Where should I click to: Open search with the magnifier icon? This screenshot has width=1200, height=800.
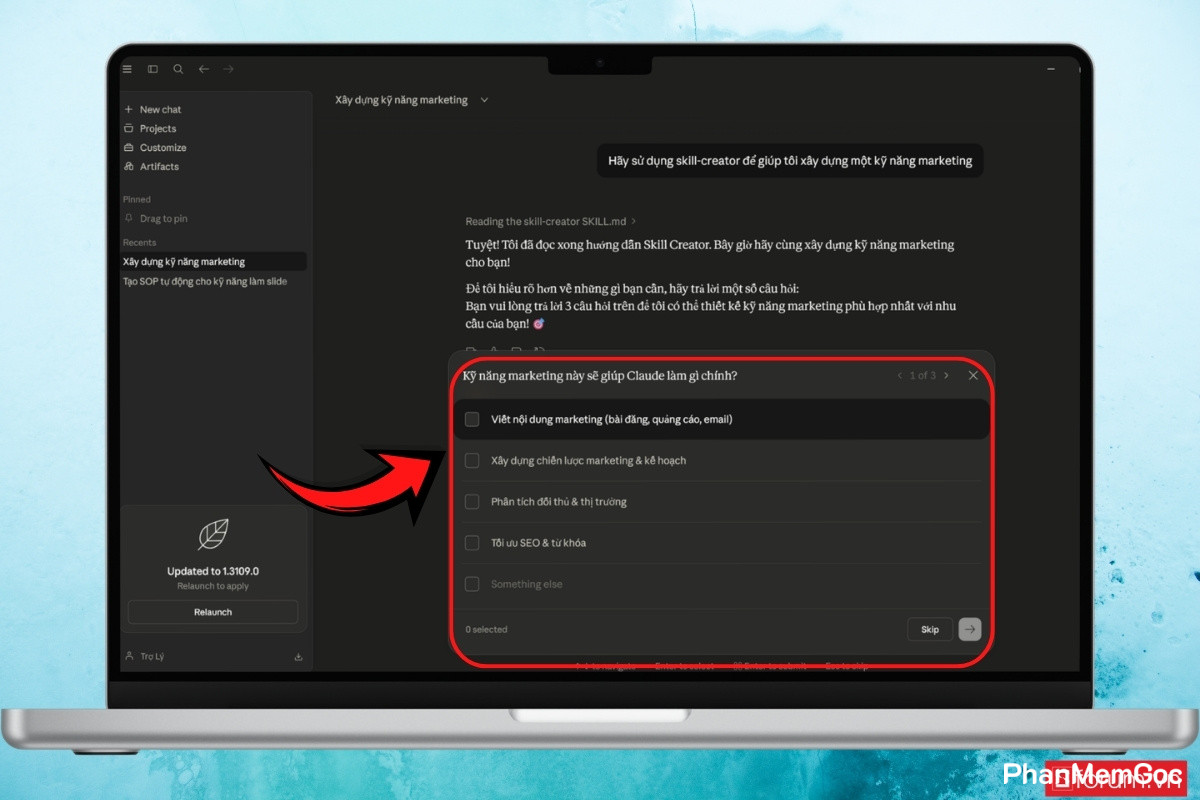click(178, 69)
